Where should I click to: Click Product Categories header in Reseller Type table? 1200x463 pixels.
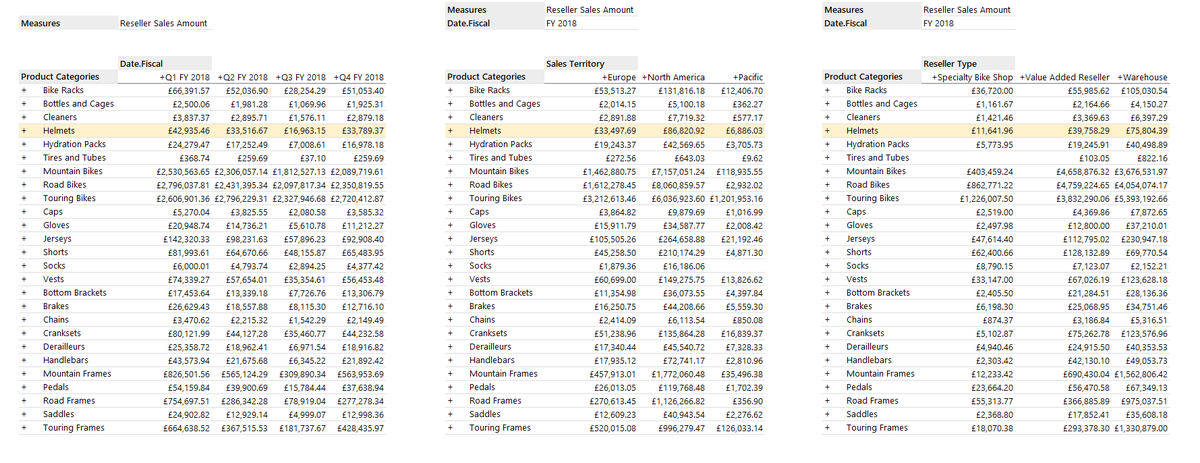(863, 77)
